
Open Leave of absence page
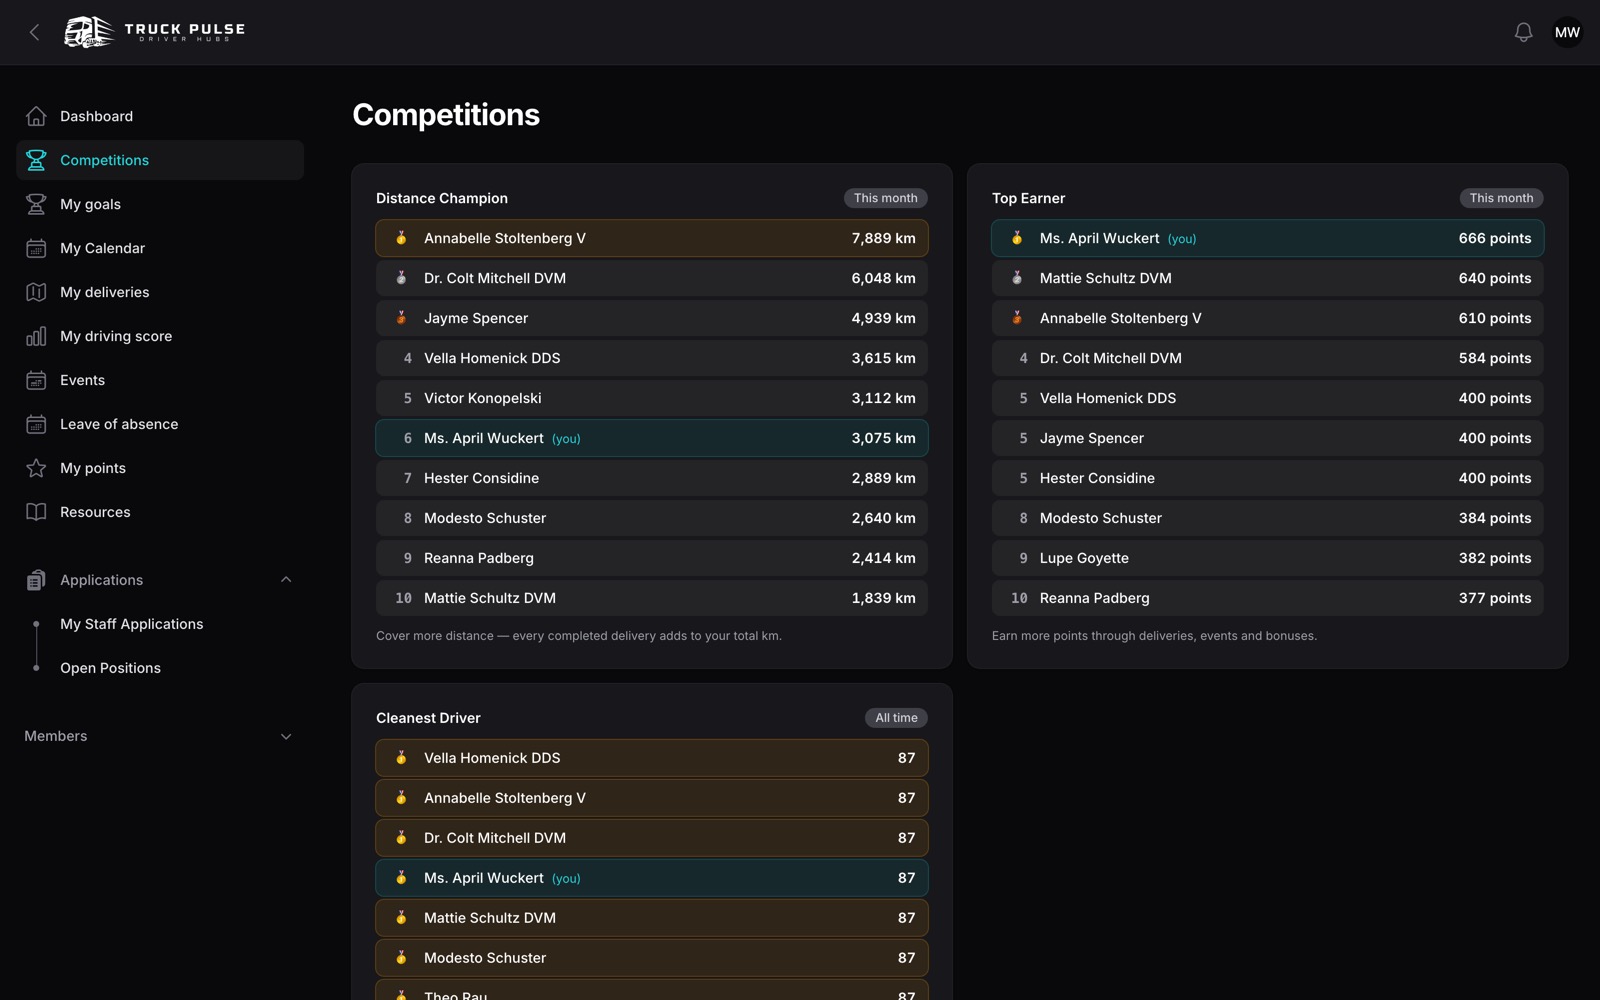click(160, 424)
